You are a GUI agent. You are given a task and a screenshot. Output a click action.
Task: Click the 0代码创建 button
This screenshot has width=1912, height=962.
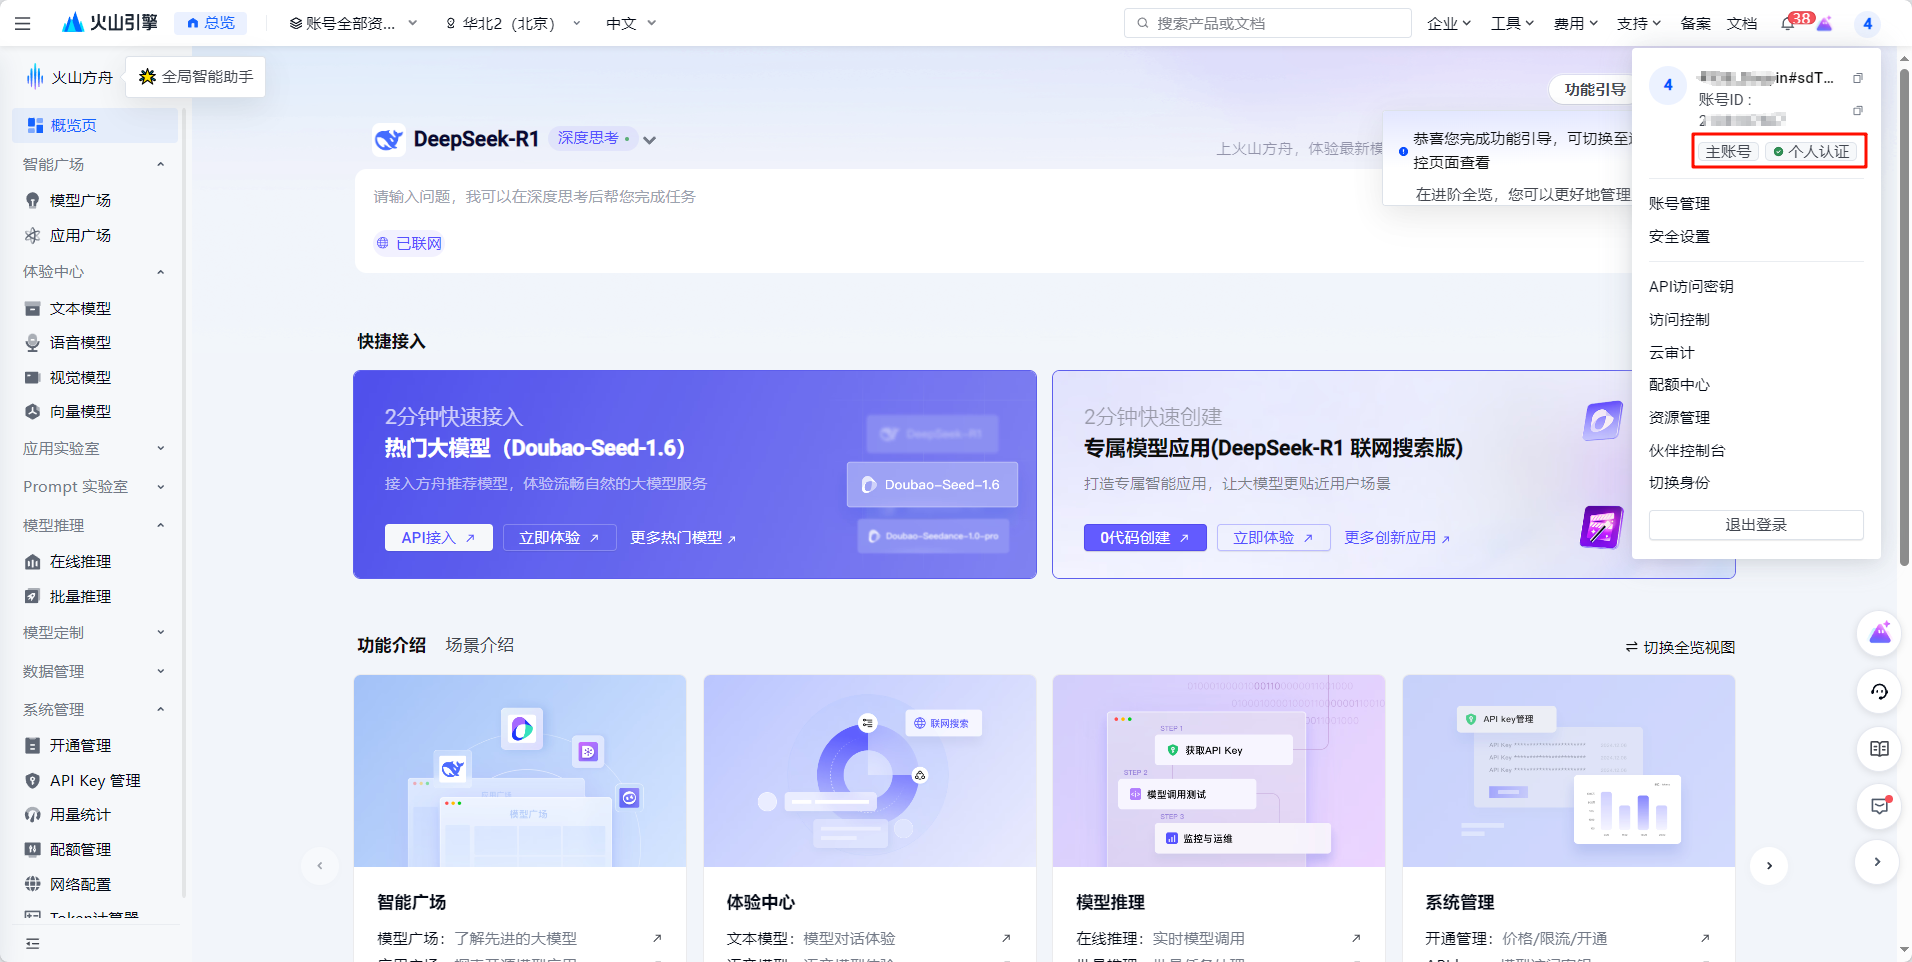1145,538
